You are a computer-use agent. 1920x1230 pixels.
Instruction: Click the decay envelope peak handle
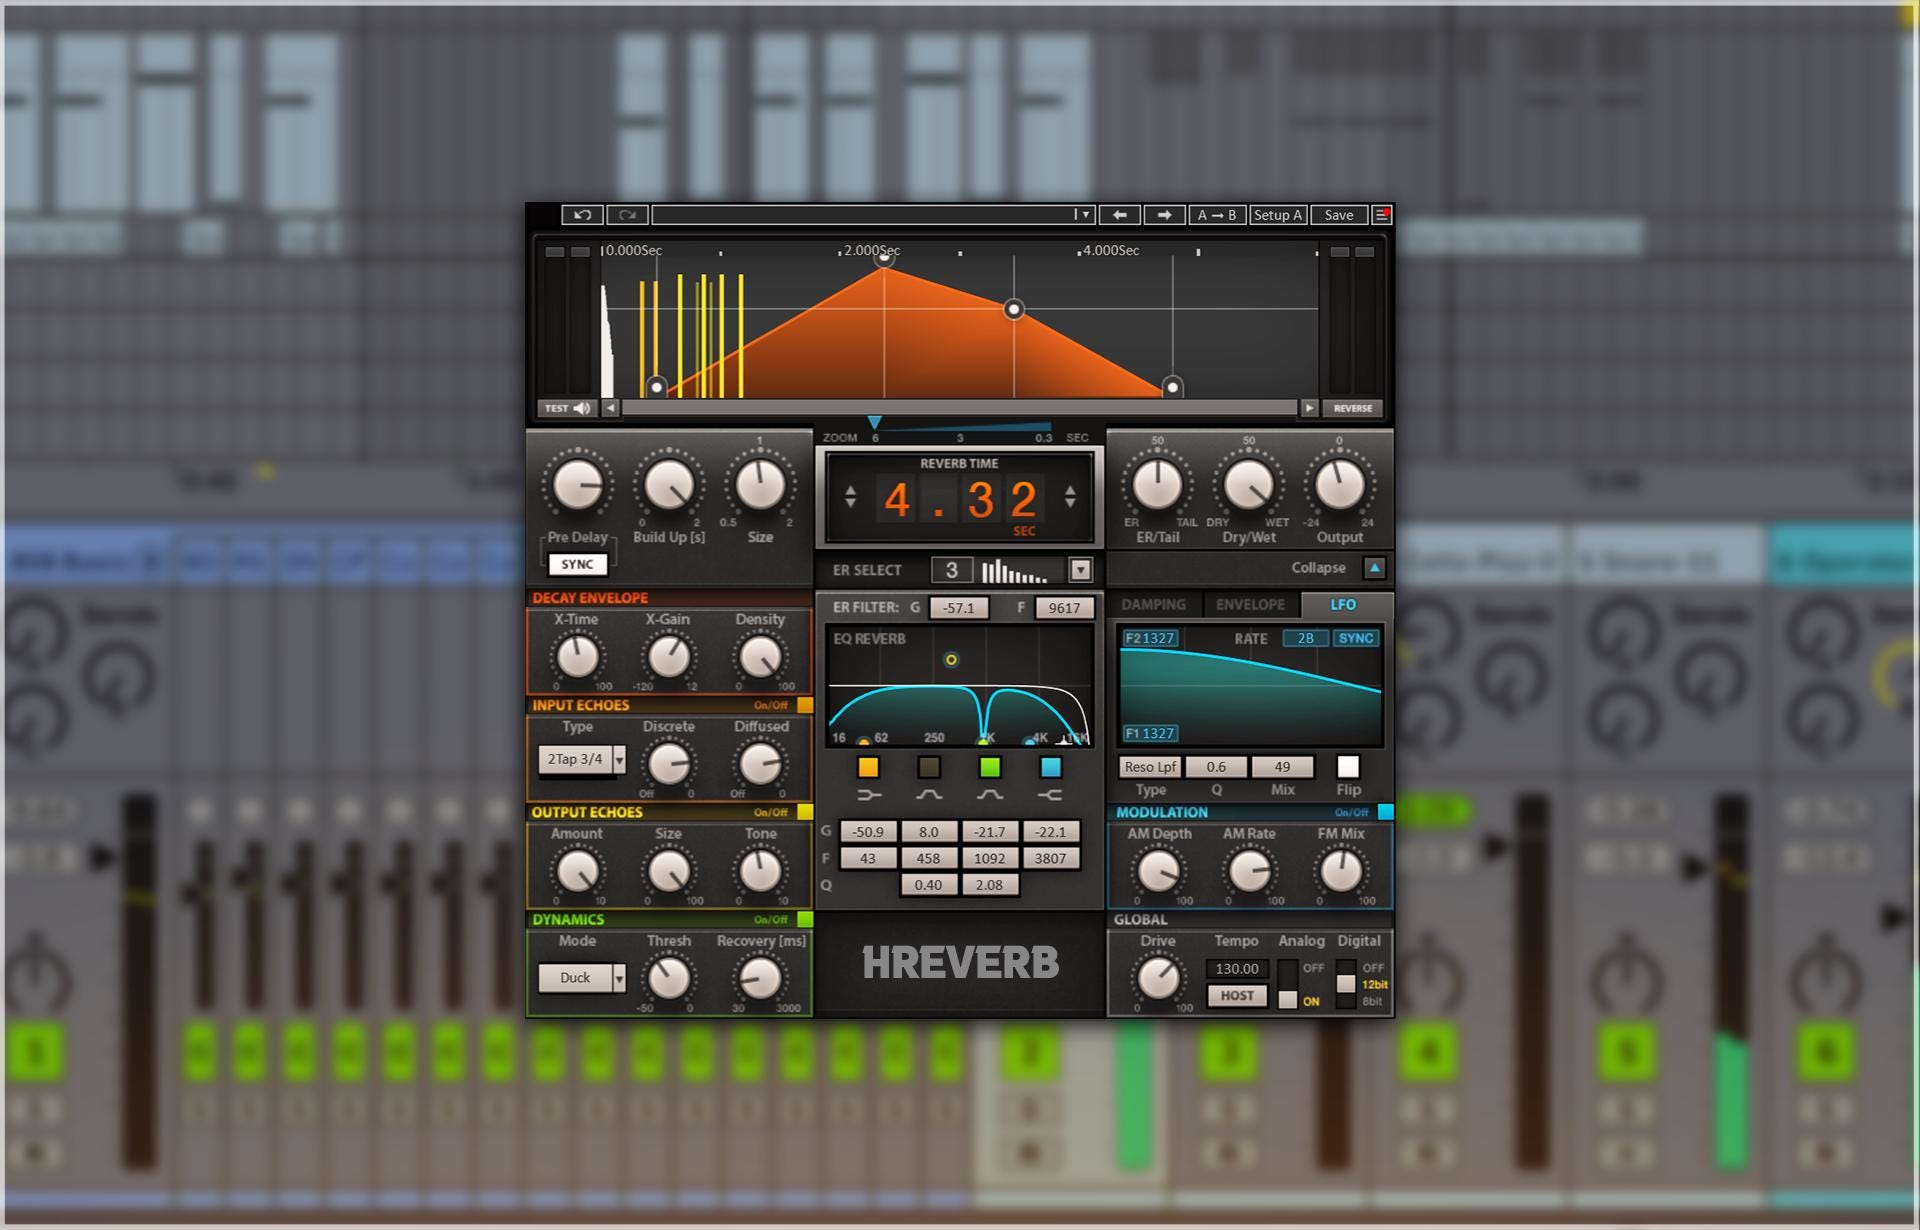click(884, 258)
